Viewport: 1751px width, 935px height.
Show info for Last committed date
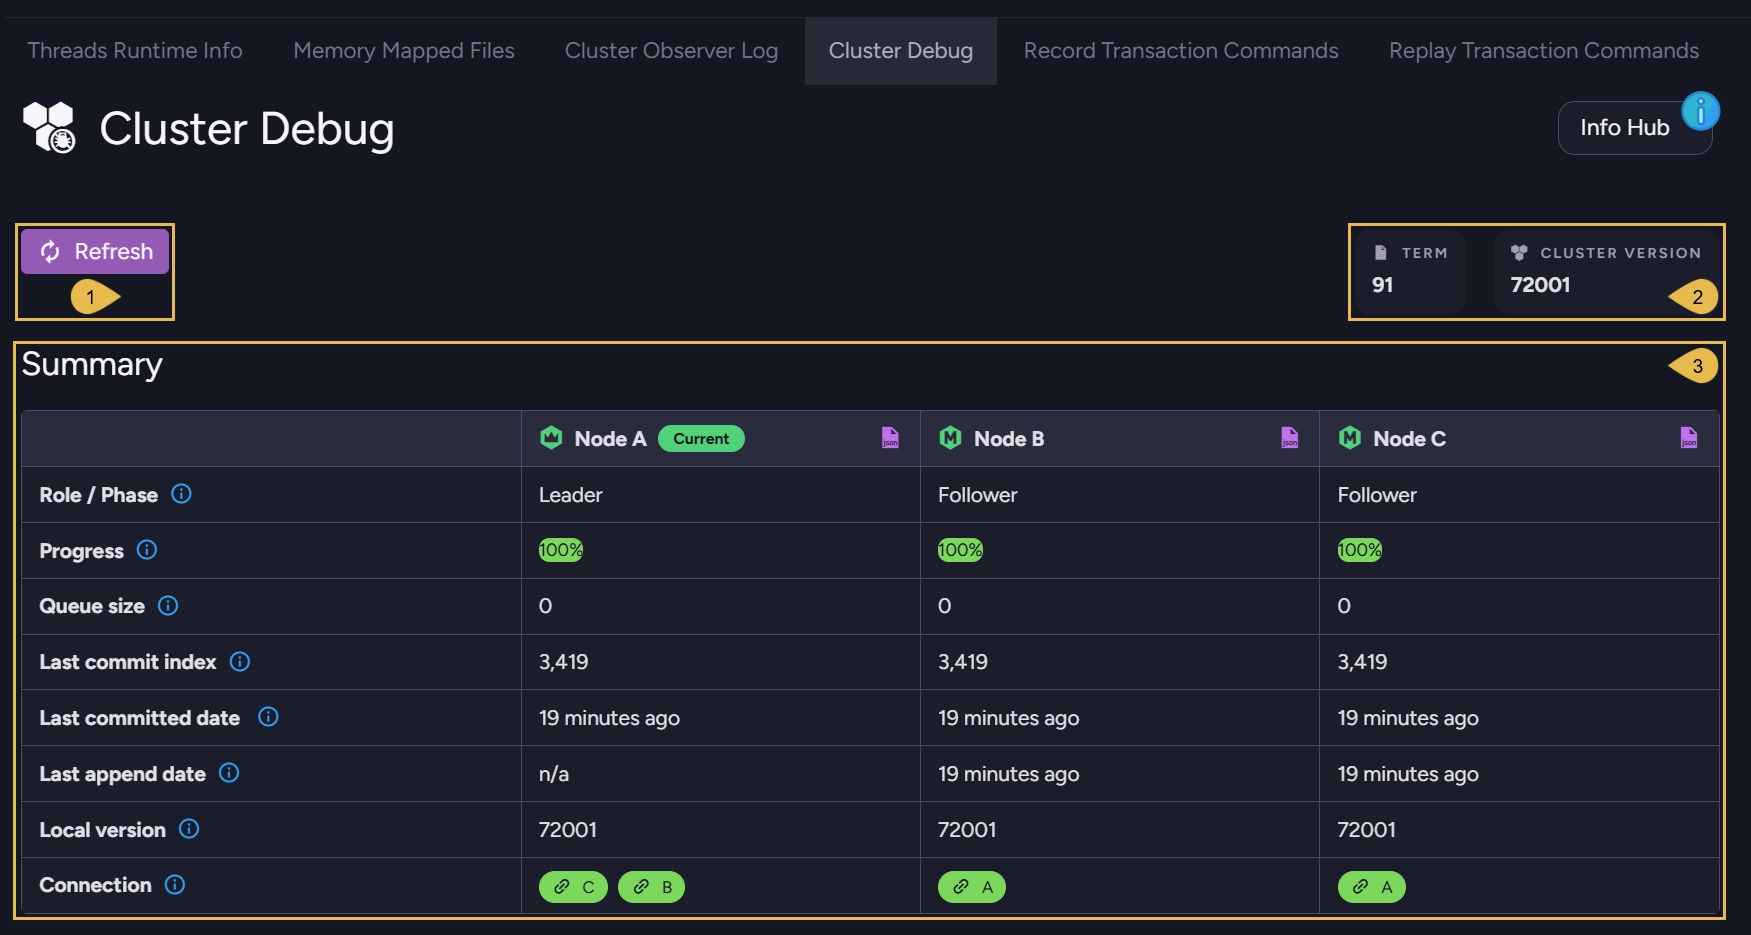pyautogui.click(x=268, y=717)
